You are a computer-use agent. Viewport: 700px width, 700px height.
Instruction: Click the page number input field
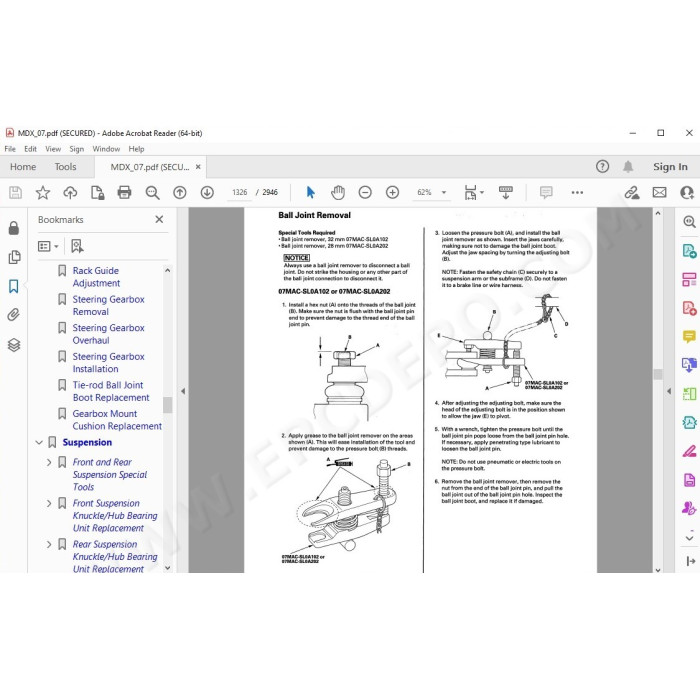(x=239, y=192)
